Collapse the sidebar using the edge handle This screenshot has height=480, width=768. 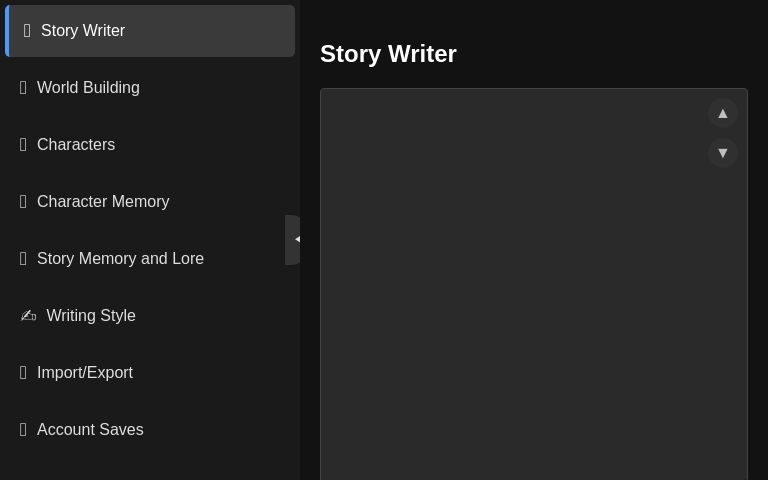[293, 240]
